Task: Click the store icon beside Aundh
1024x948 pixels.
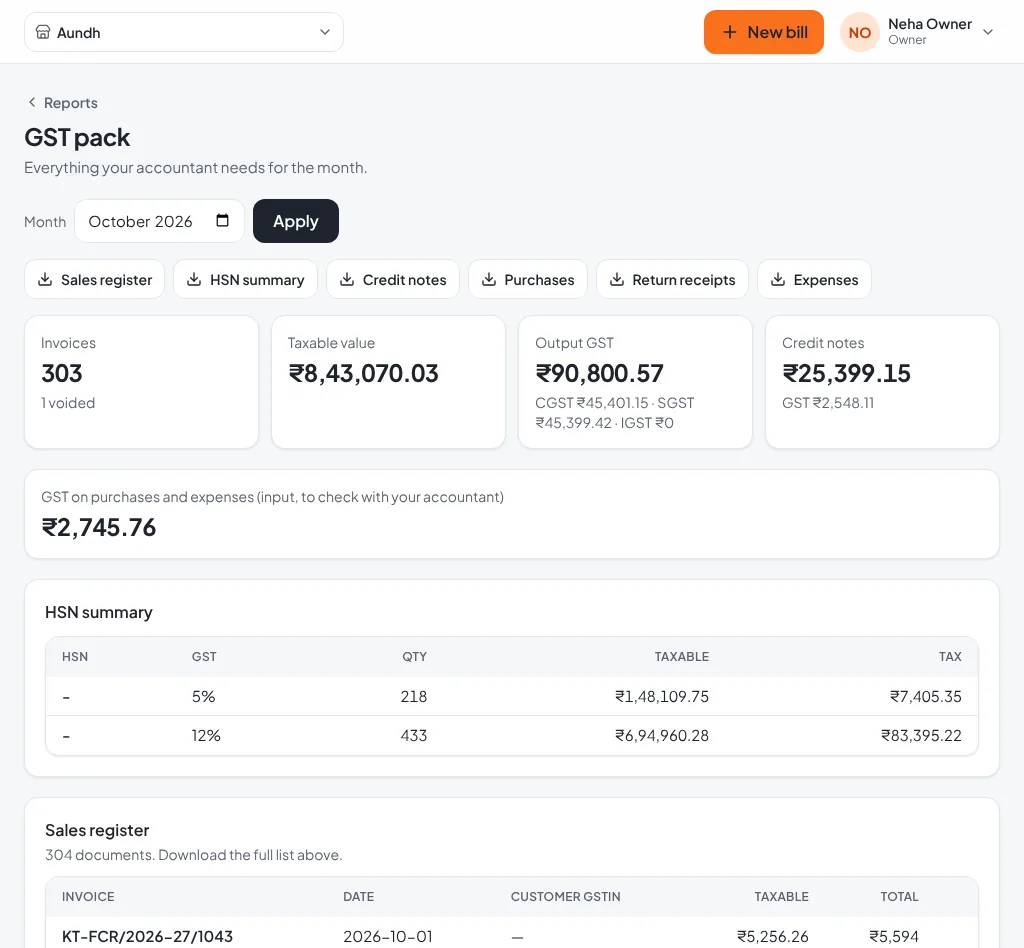Action: (x=42, y=32)
